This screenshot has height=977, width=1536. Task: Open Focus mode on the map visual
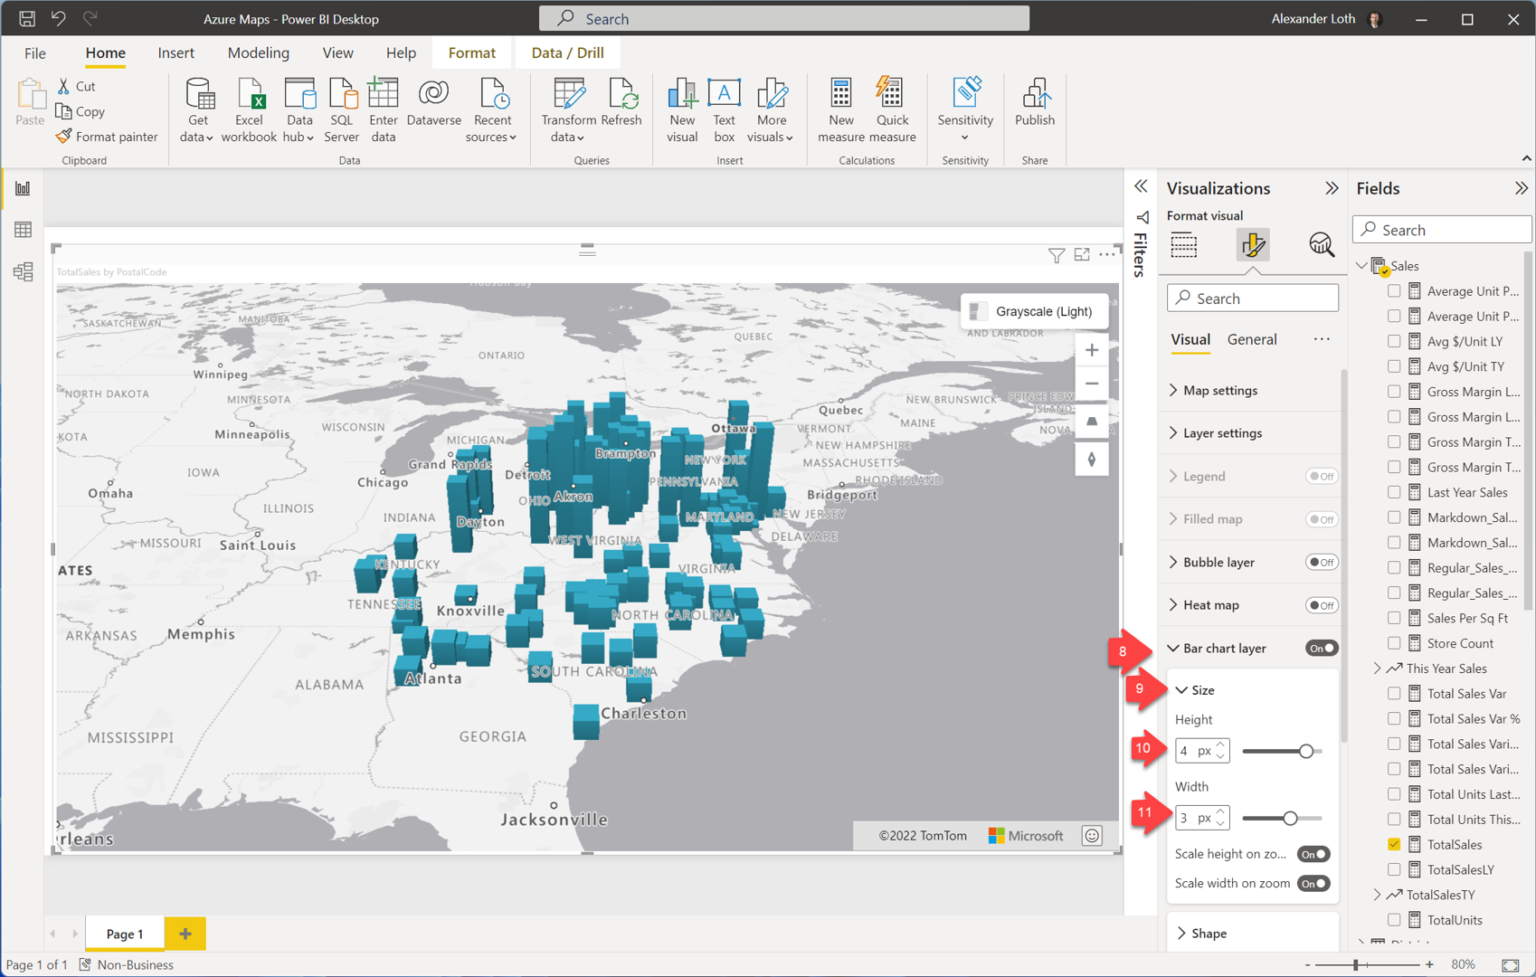click(x=1082, y=255)
